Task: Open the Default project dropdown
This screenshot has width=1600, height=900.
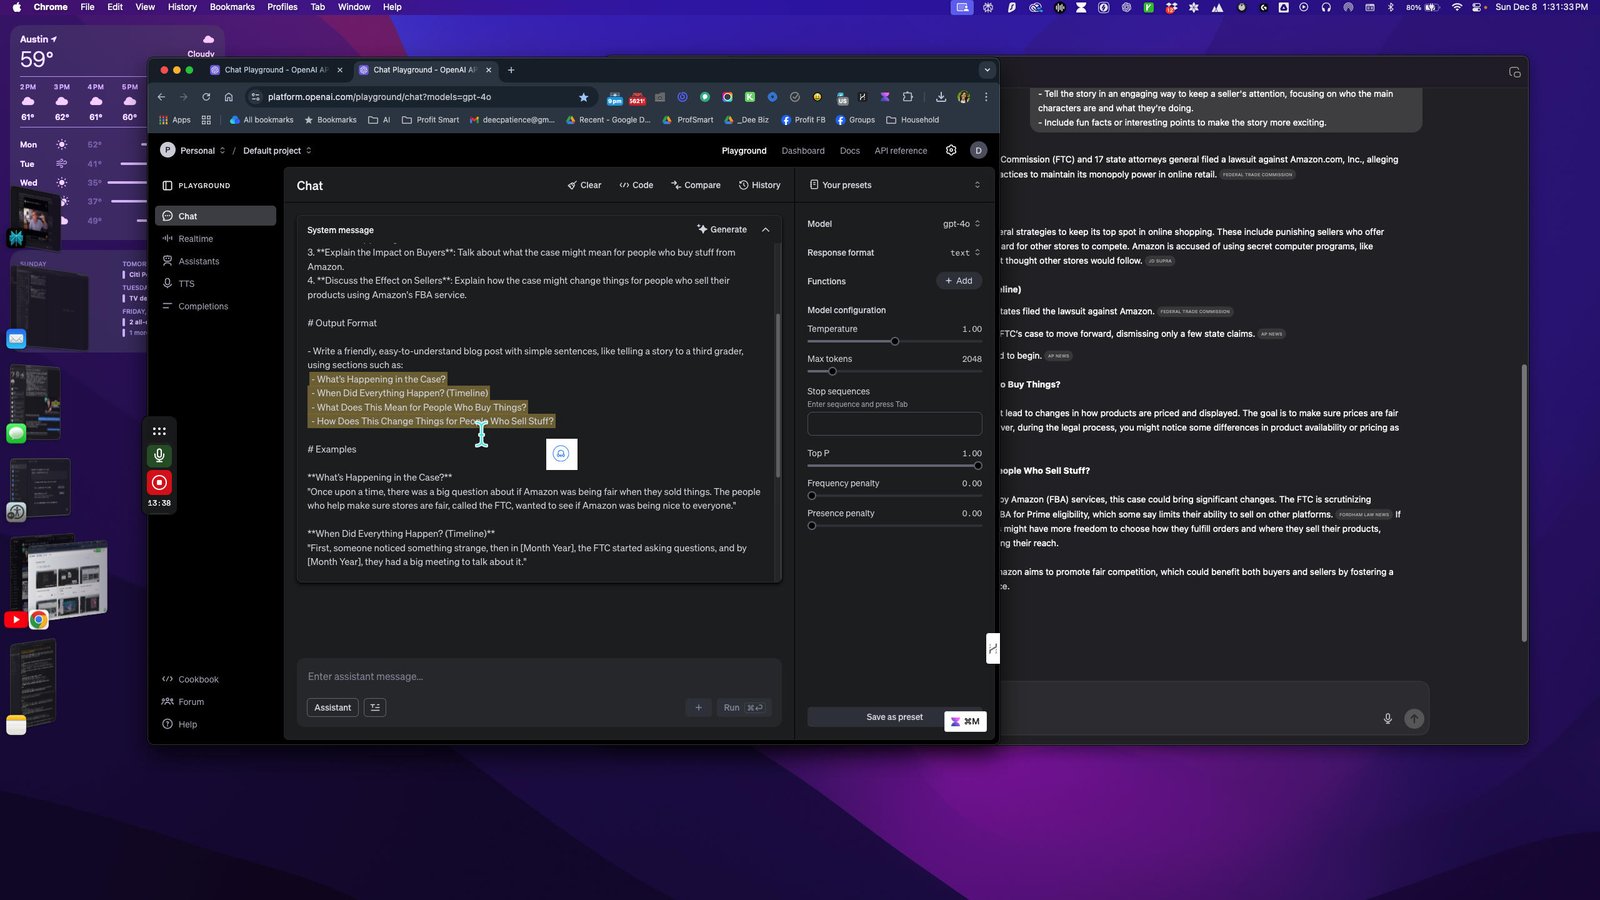Action: 277,151
